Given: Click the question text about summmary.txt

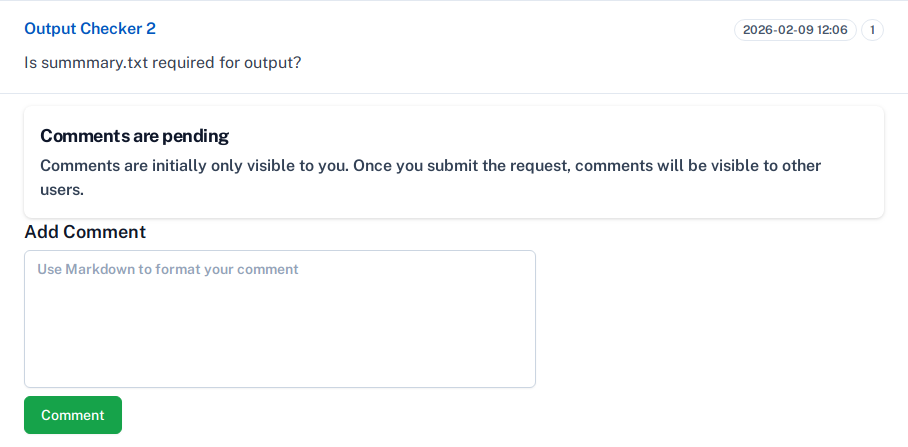Looking at the screenshot, I should [163, 62].
